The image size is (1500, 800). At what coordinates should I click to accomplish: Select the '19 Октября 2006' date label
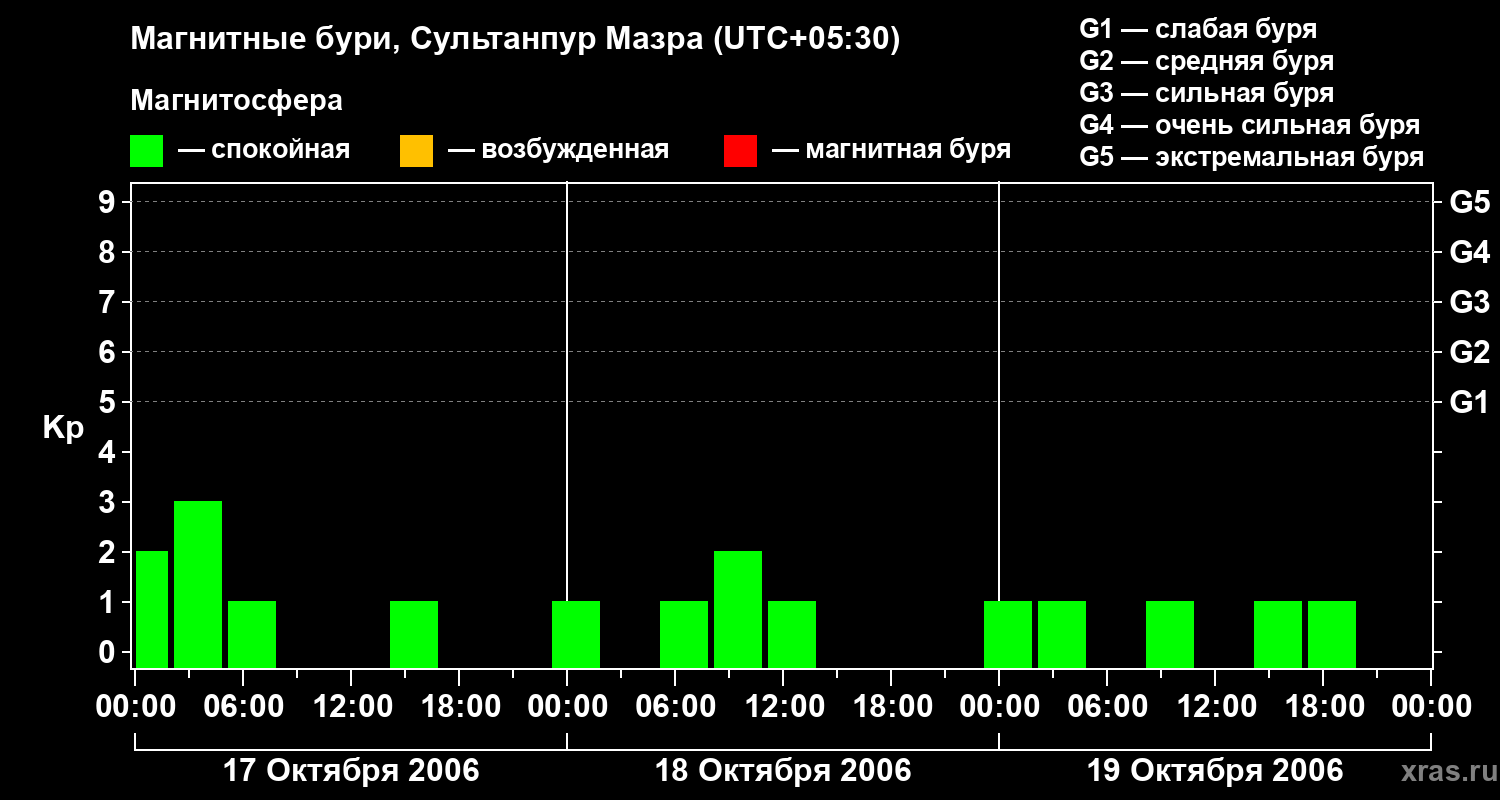tap(1215, 771)
